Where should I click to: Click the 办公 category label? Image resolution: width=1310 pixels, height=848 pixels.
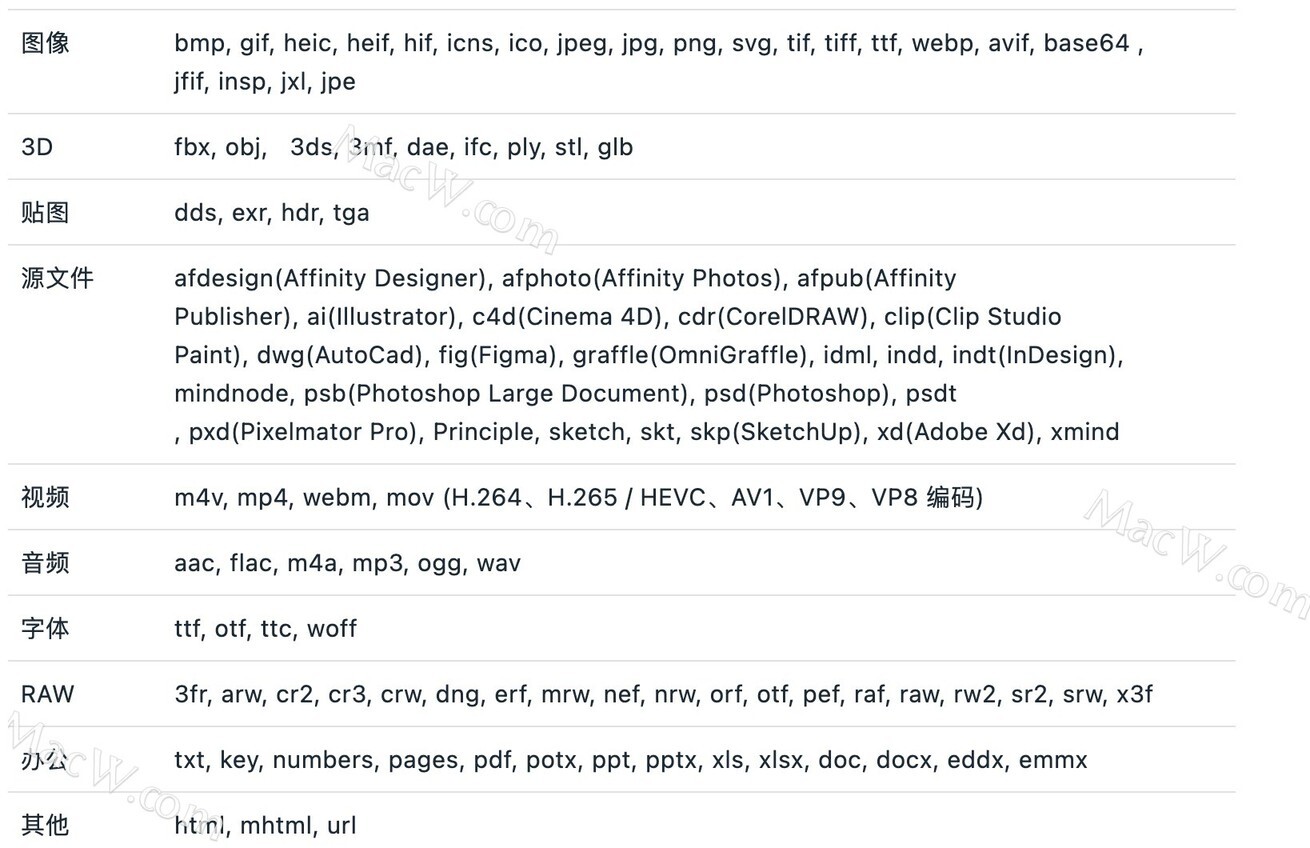click(45, 760)
